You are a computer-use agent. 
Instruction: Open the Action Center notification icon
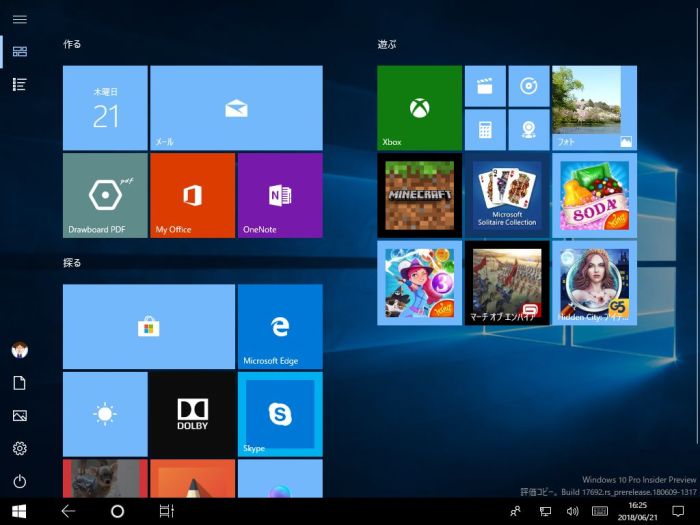pyautogui.click(x=678, y=511)
